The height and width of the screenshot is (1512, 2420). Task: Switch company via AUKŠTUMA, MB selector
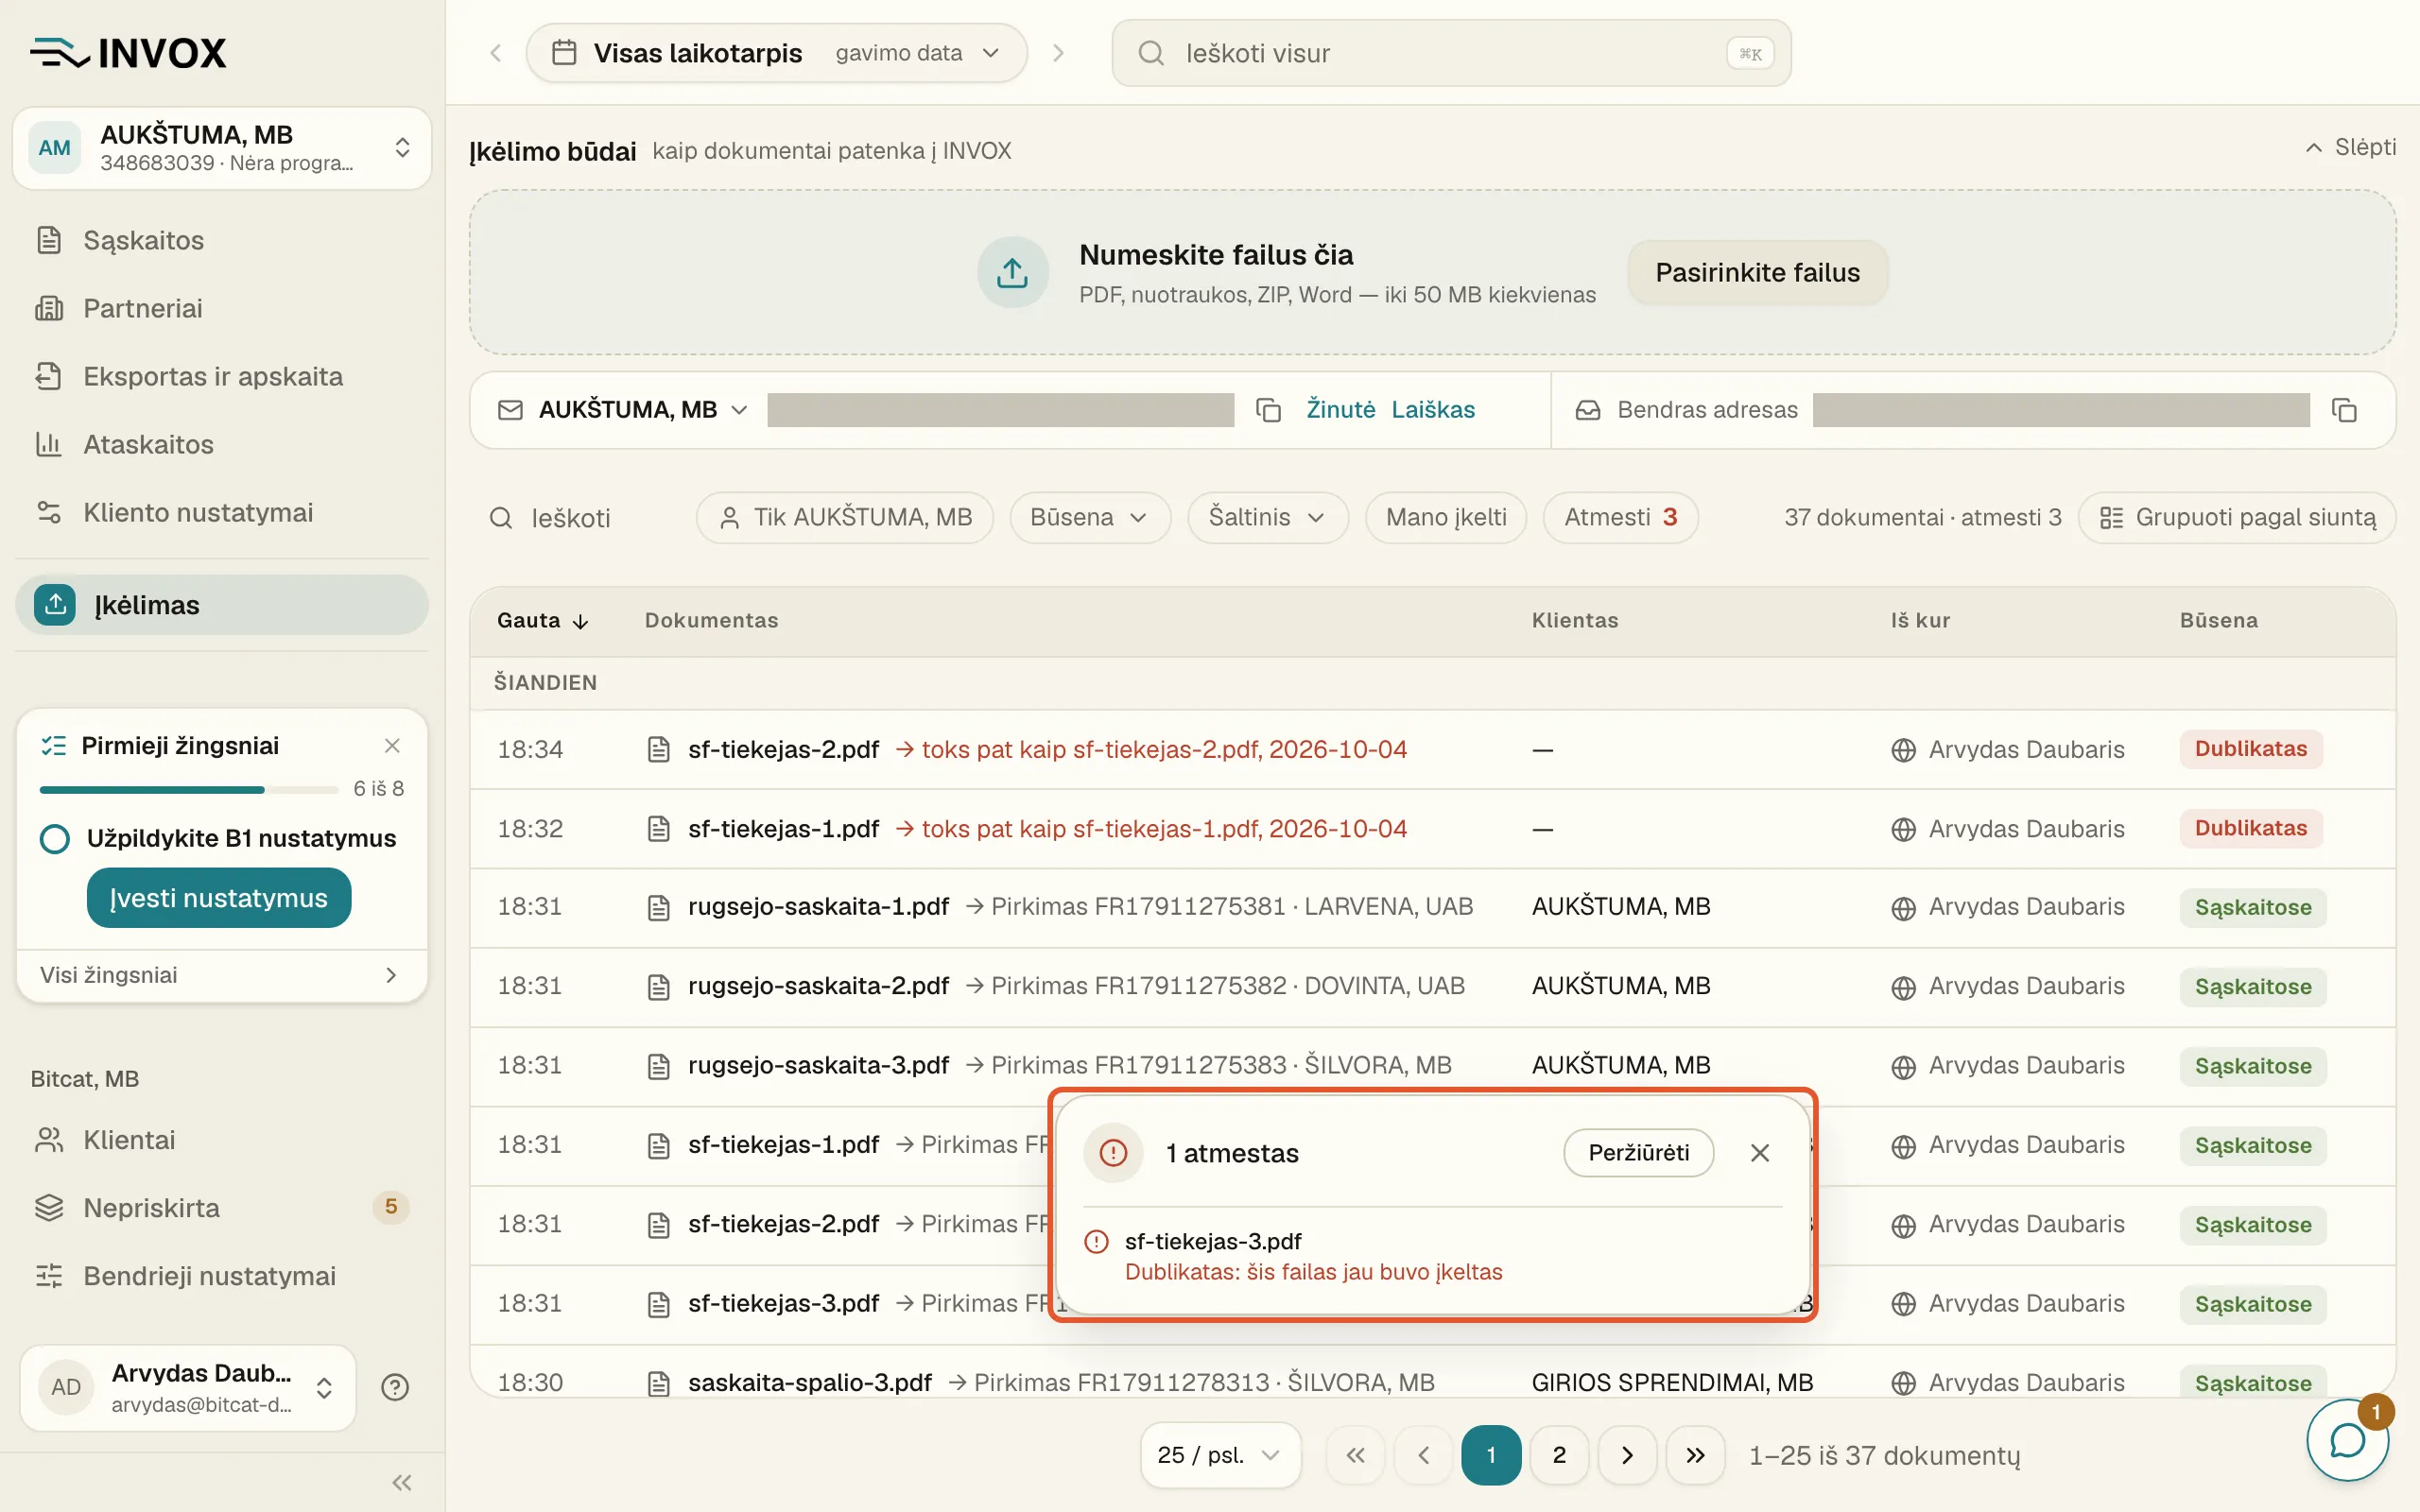coord(222,148)
